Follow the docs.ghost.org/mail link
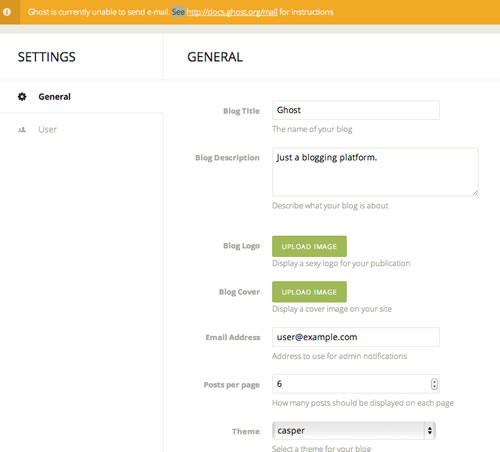This screenshot has height=452, width=500. tap(232, 12)
